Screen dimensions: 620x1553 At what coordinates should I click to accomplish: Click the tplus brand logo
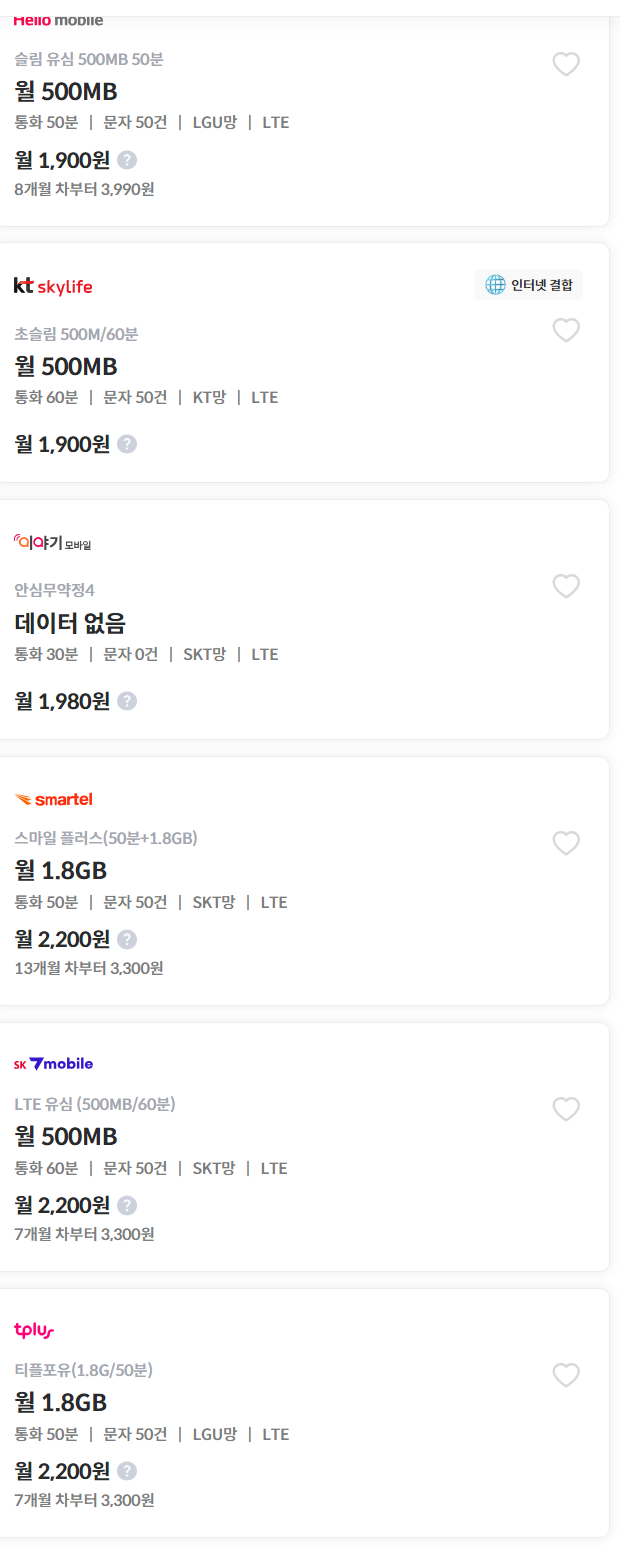point(34,1330)
